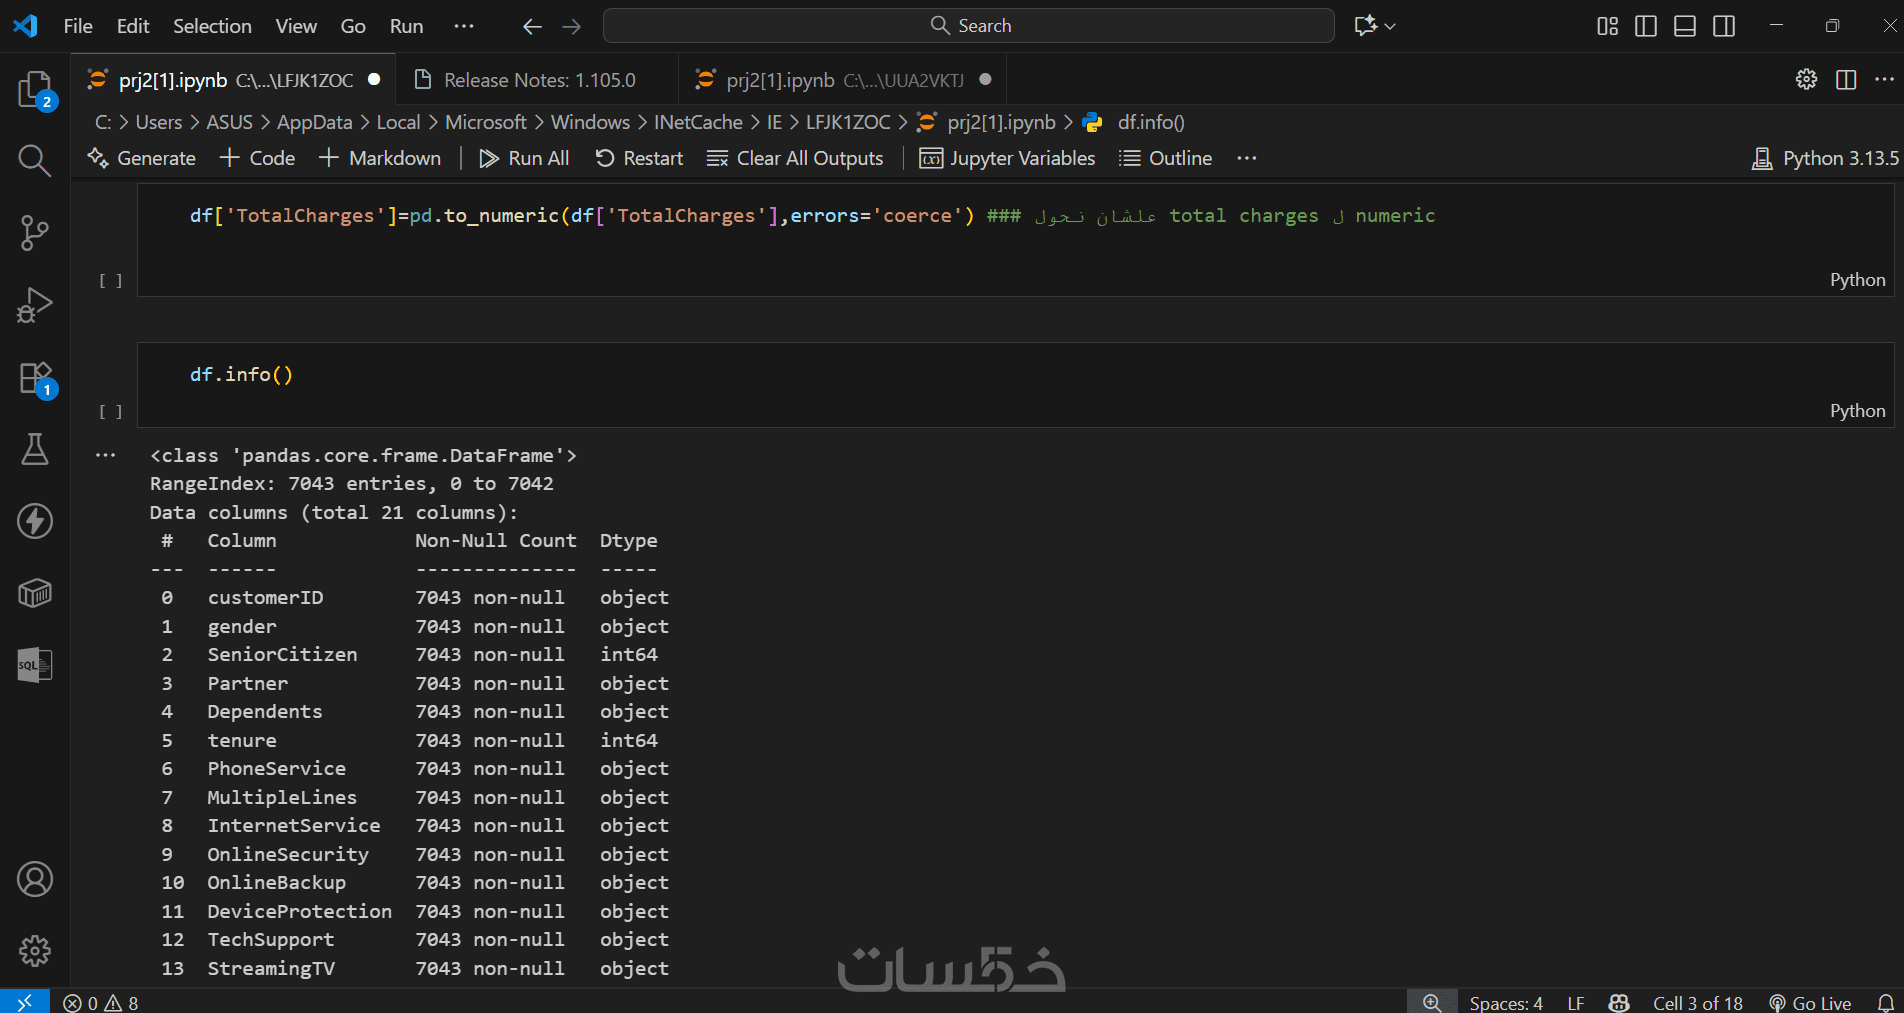Open the Source Control view
The width and height of the screenshot is (1904, 1013).
[35, 233]
